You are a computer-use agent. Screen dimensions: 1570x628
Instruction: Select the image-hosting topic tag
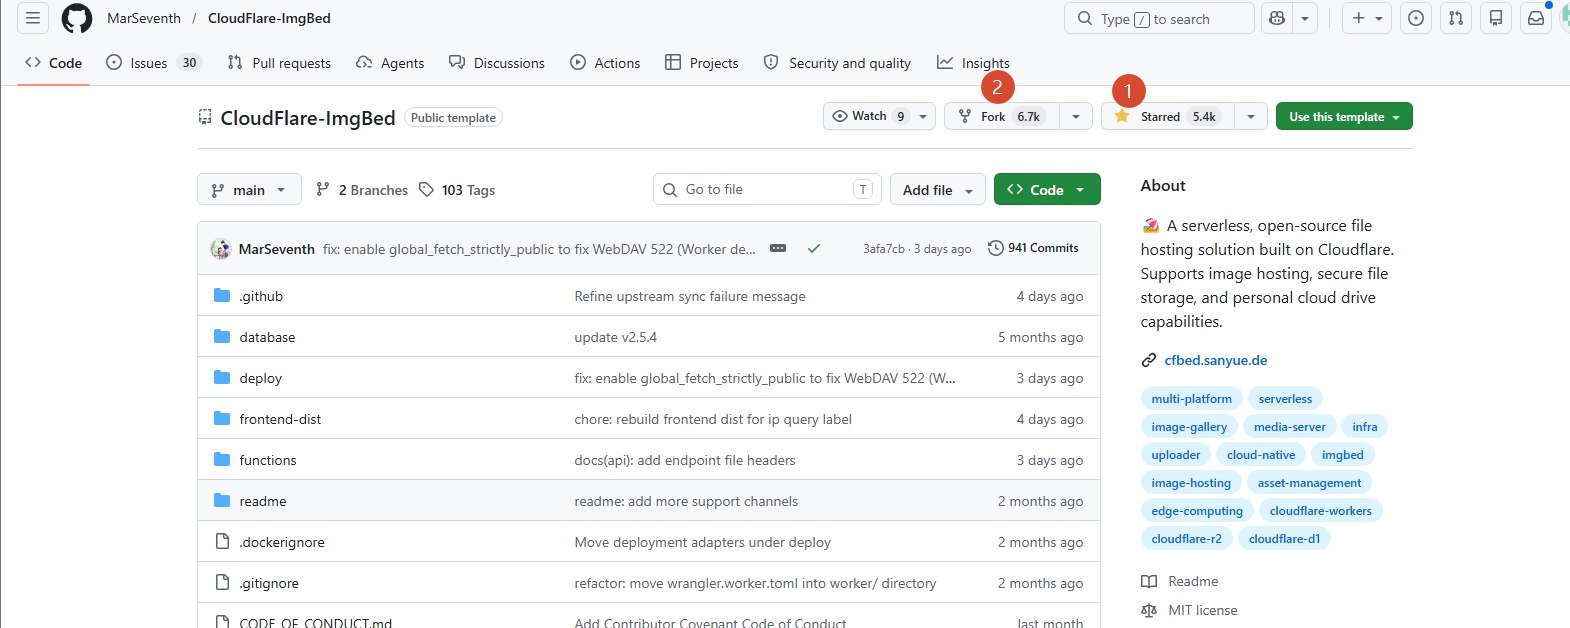pyautogui.click(x=1191, y=482)
